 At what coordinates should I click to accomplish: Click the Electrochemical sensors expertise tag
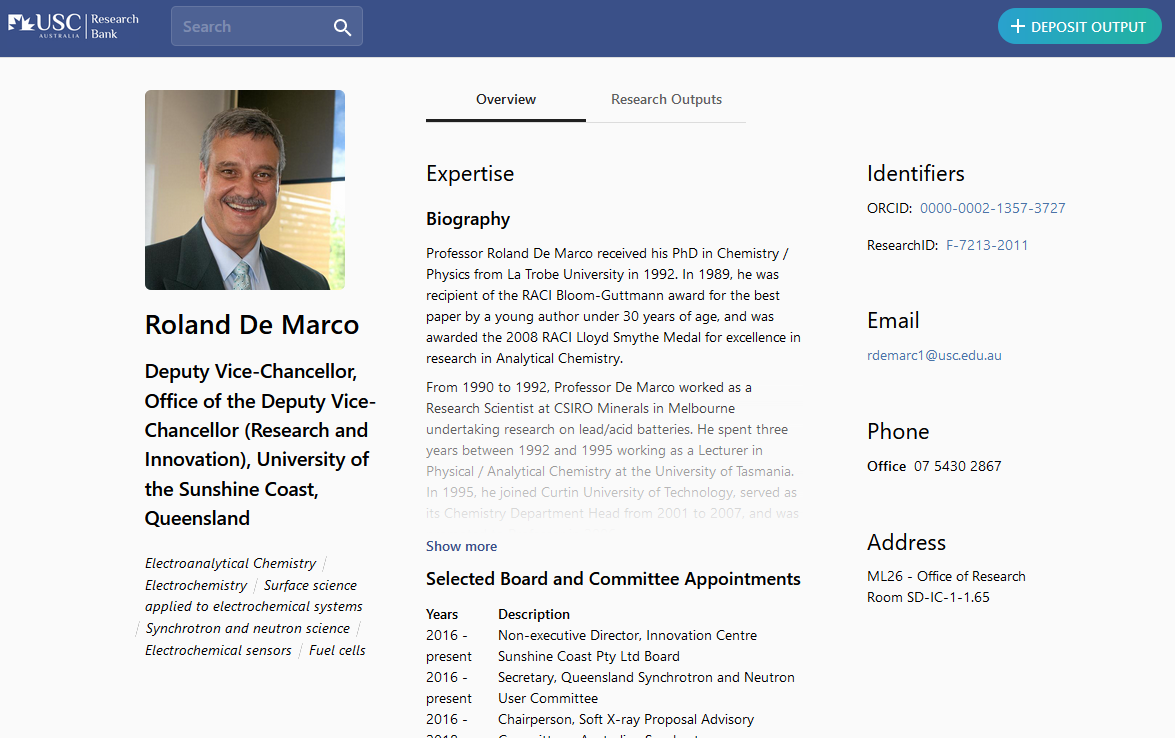pos(218,650)
